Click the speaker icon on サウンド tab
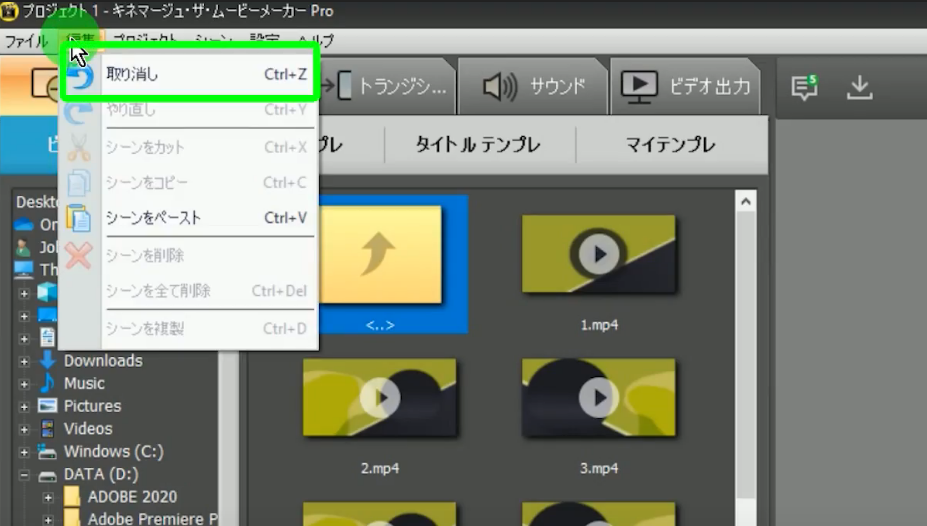The height and width of the screenshot is (526, 927). [500, 86]
